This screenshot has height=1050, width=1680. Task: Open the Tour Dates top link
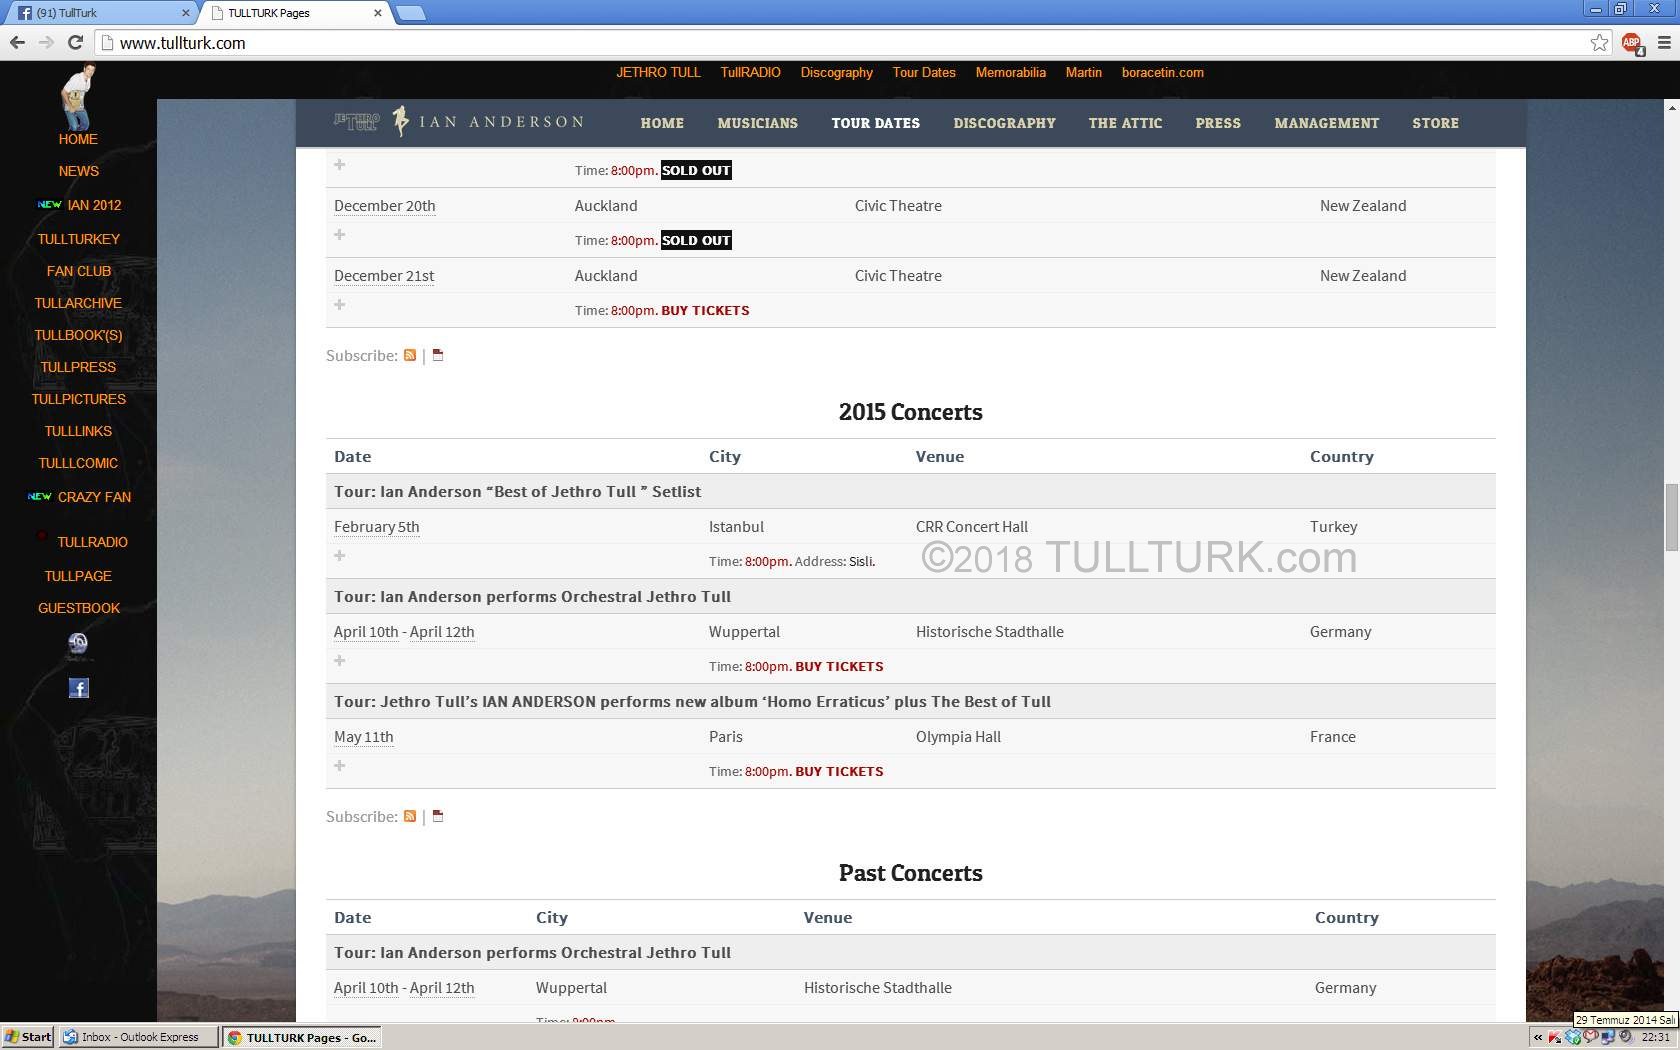pyautogui.click(x=924, y=72)
